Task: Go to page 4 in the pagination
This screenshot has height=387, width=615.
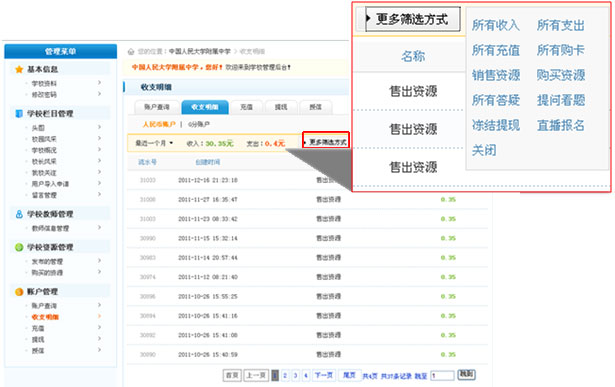Action: pos(306,376)
